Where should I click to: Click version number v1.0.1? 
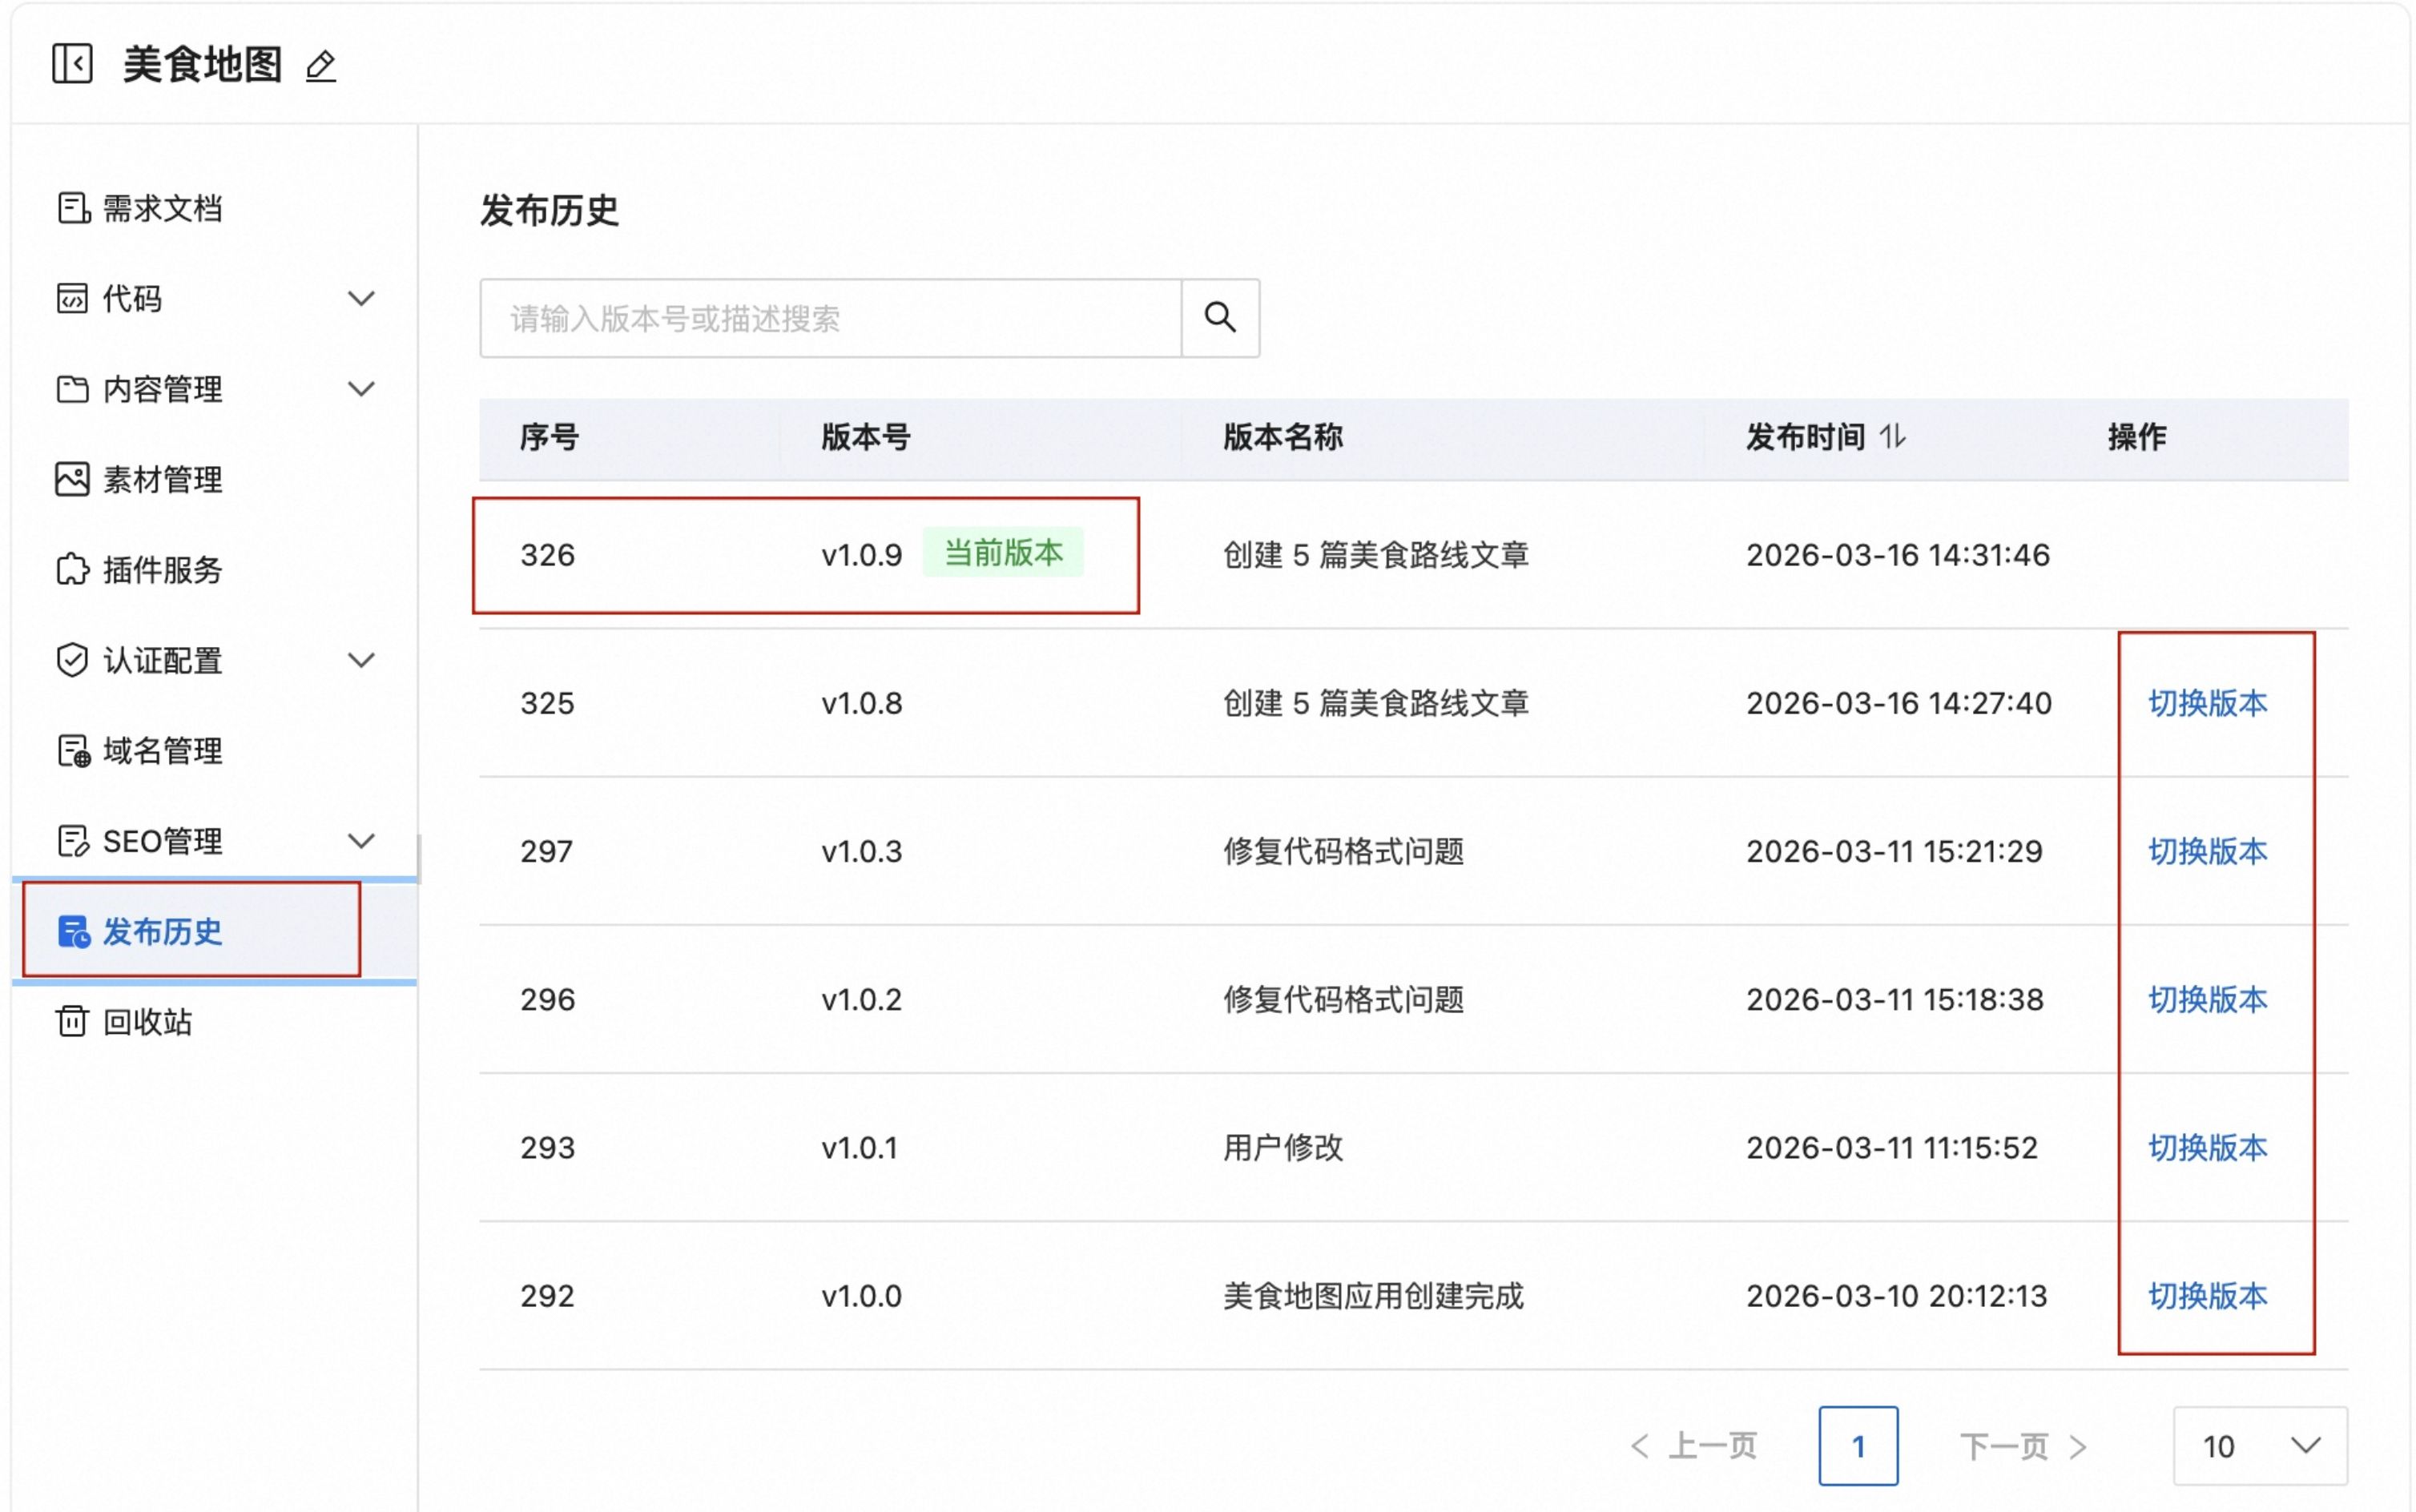[859, 1147]
